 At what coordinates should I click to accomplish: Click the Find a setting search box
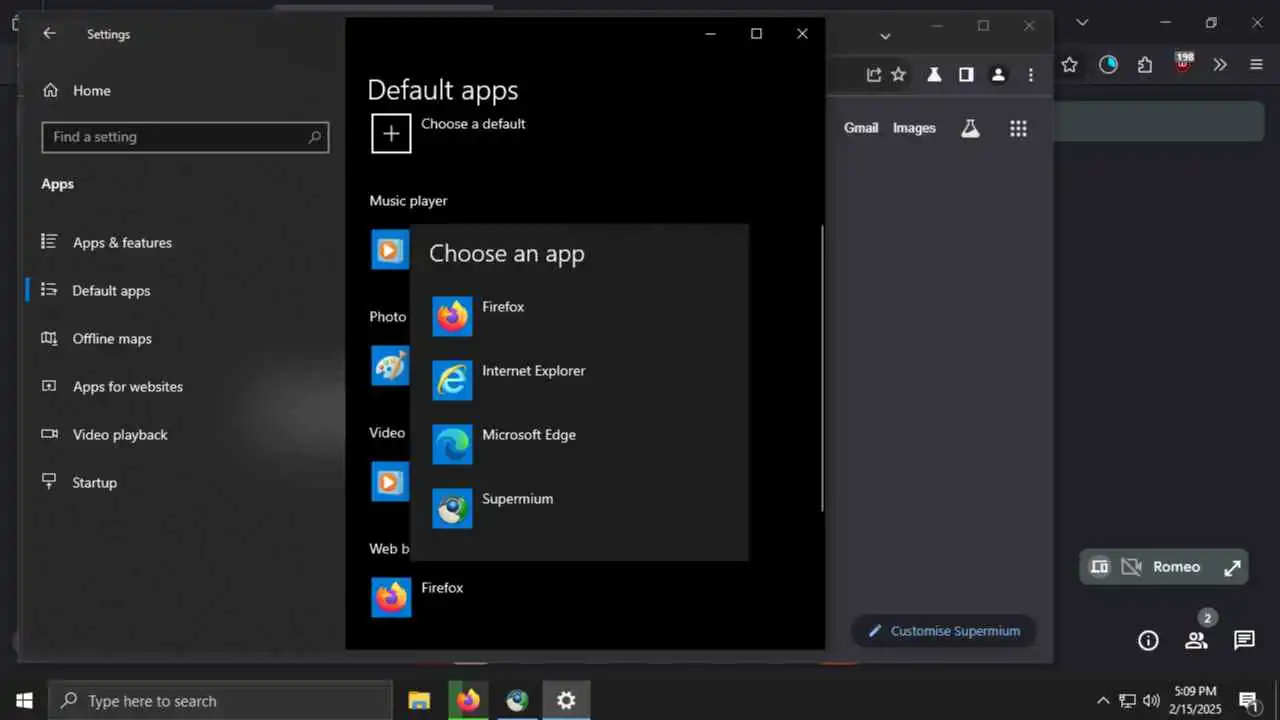click(185, 137)
